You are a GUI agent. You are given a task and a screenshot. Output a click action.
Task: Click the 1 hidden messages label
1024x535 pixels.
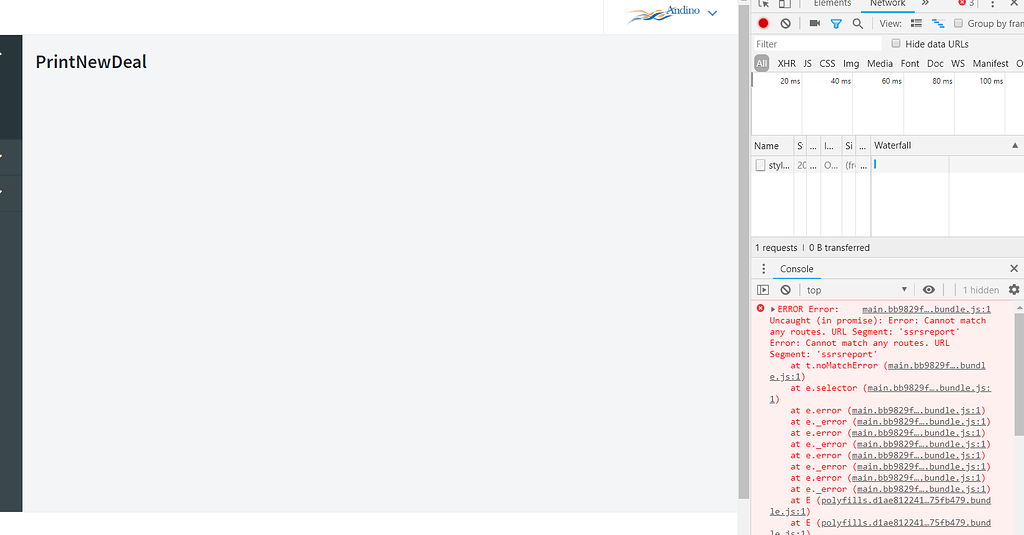(980, 290)
